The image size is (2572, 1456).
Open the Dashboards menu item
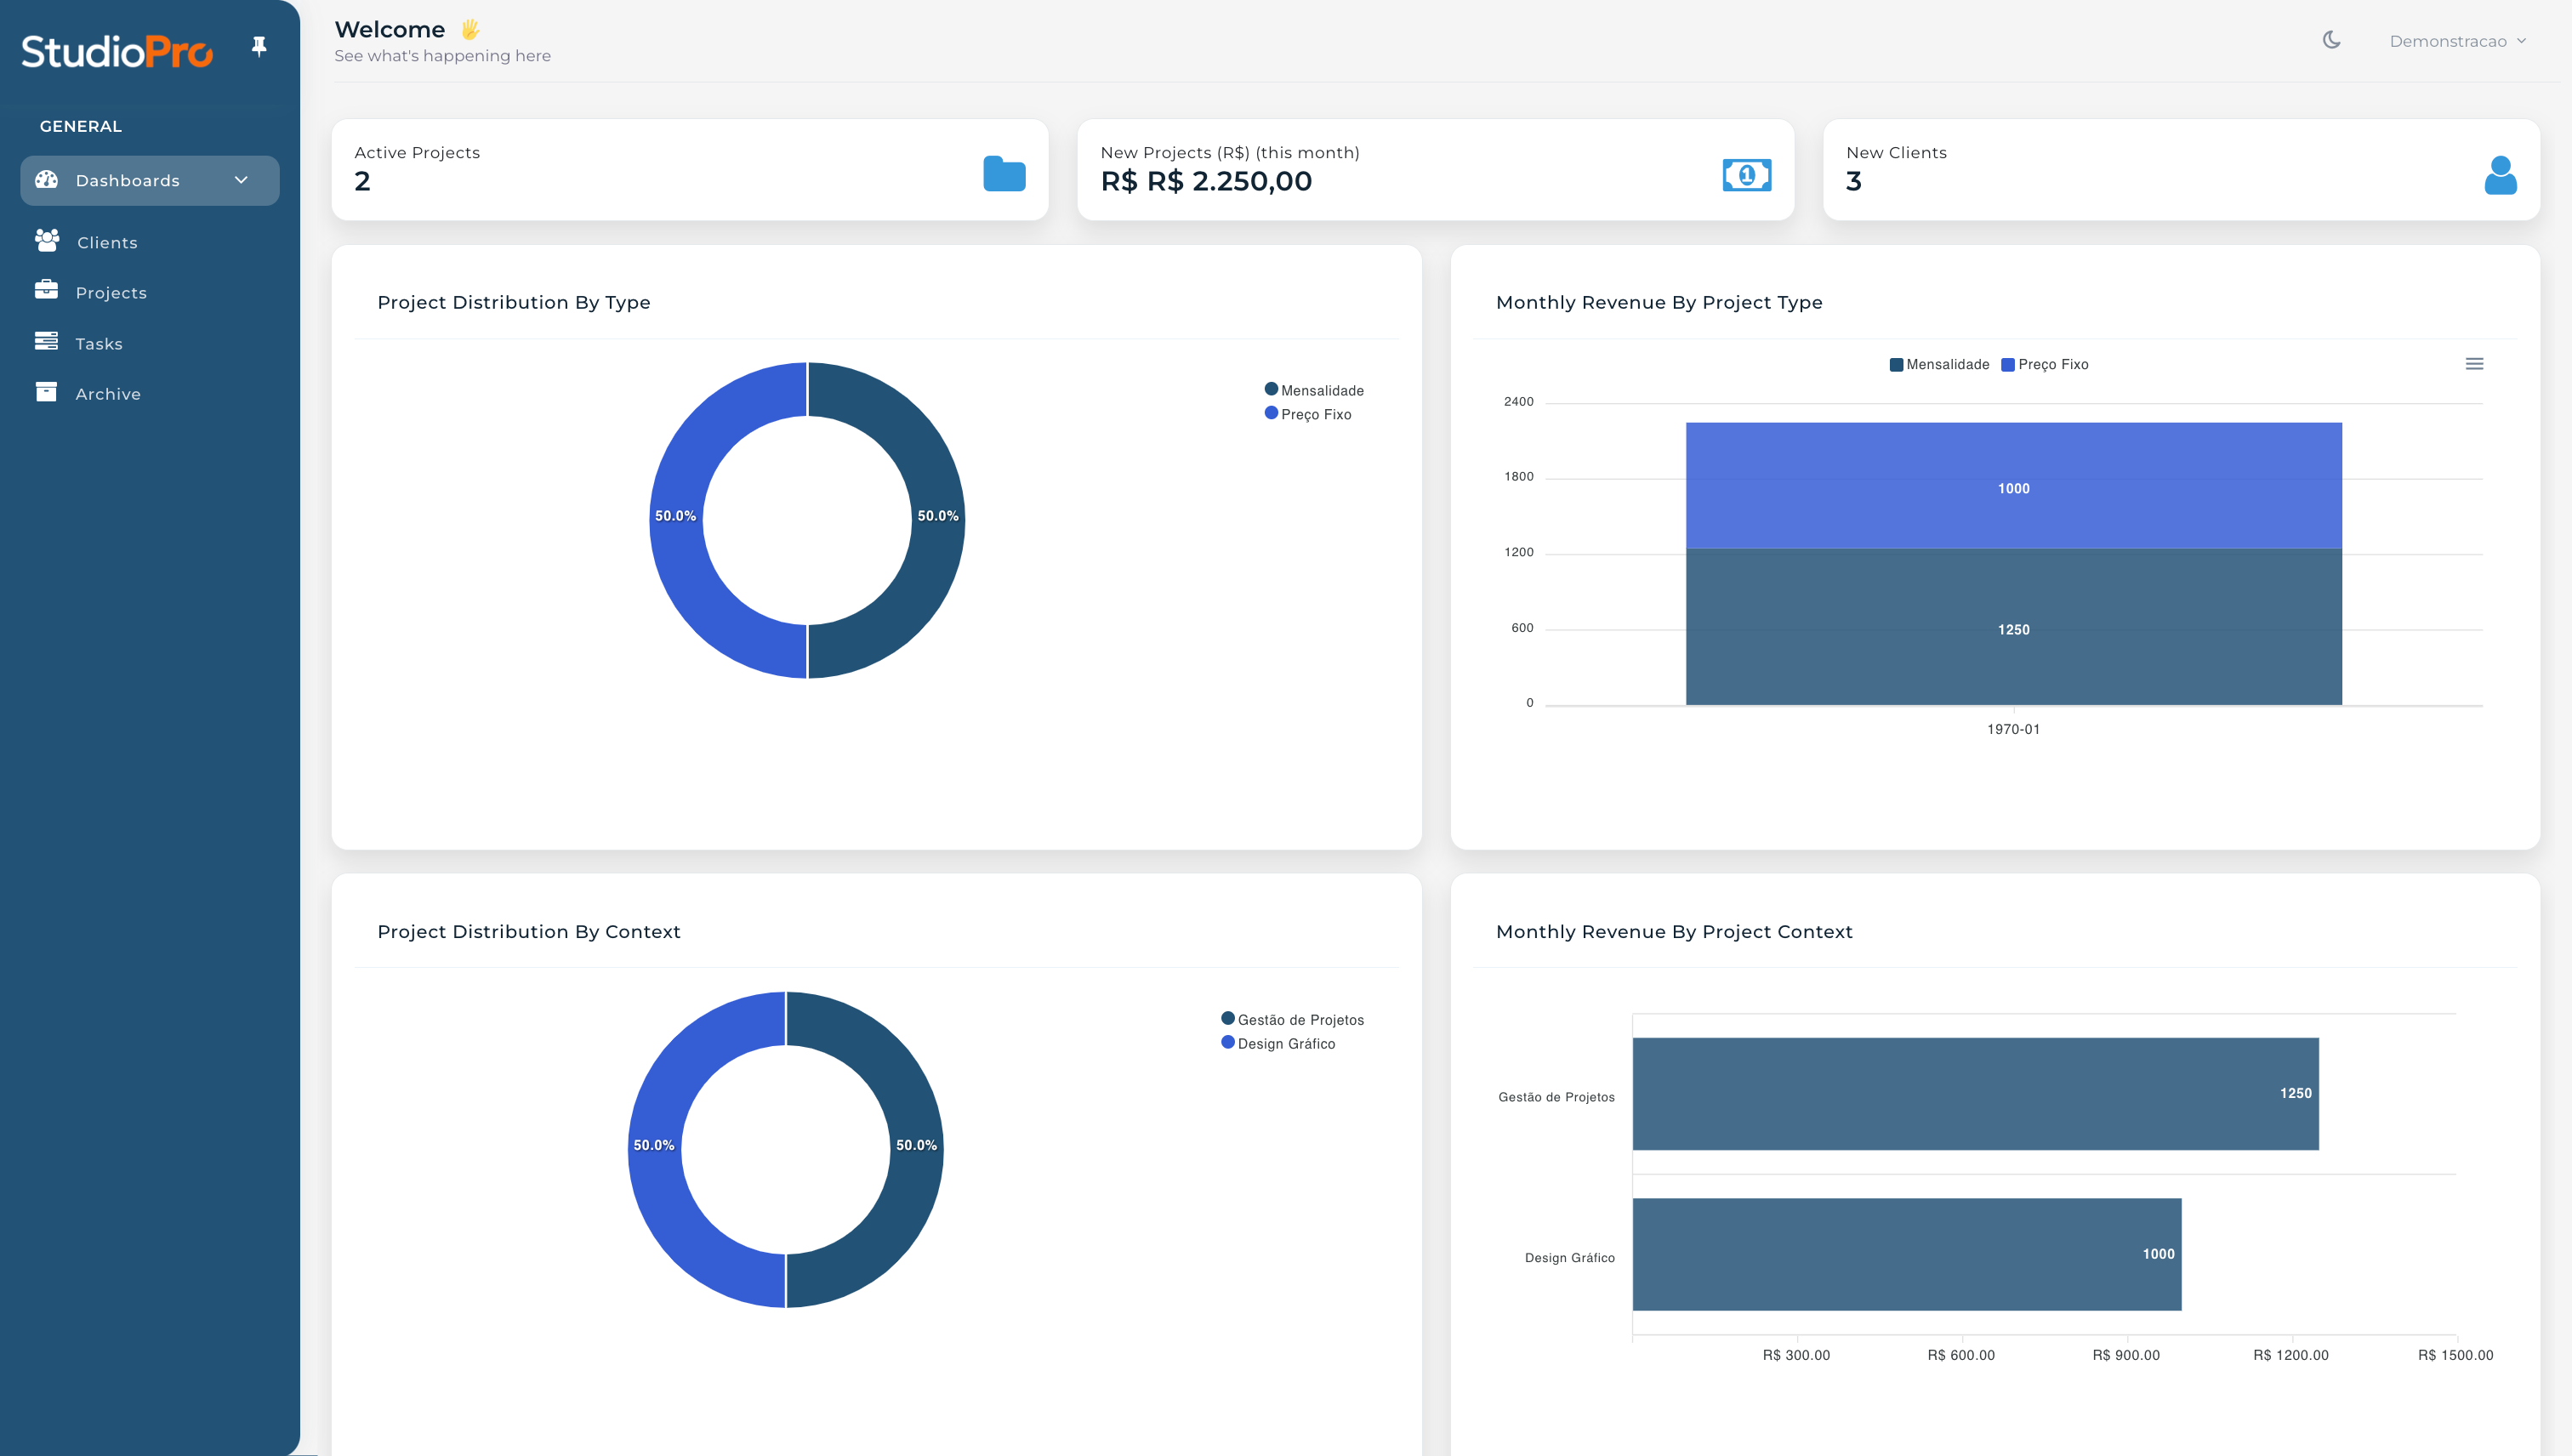coord(150,181)
